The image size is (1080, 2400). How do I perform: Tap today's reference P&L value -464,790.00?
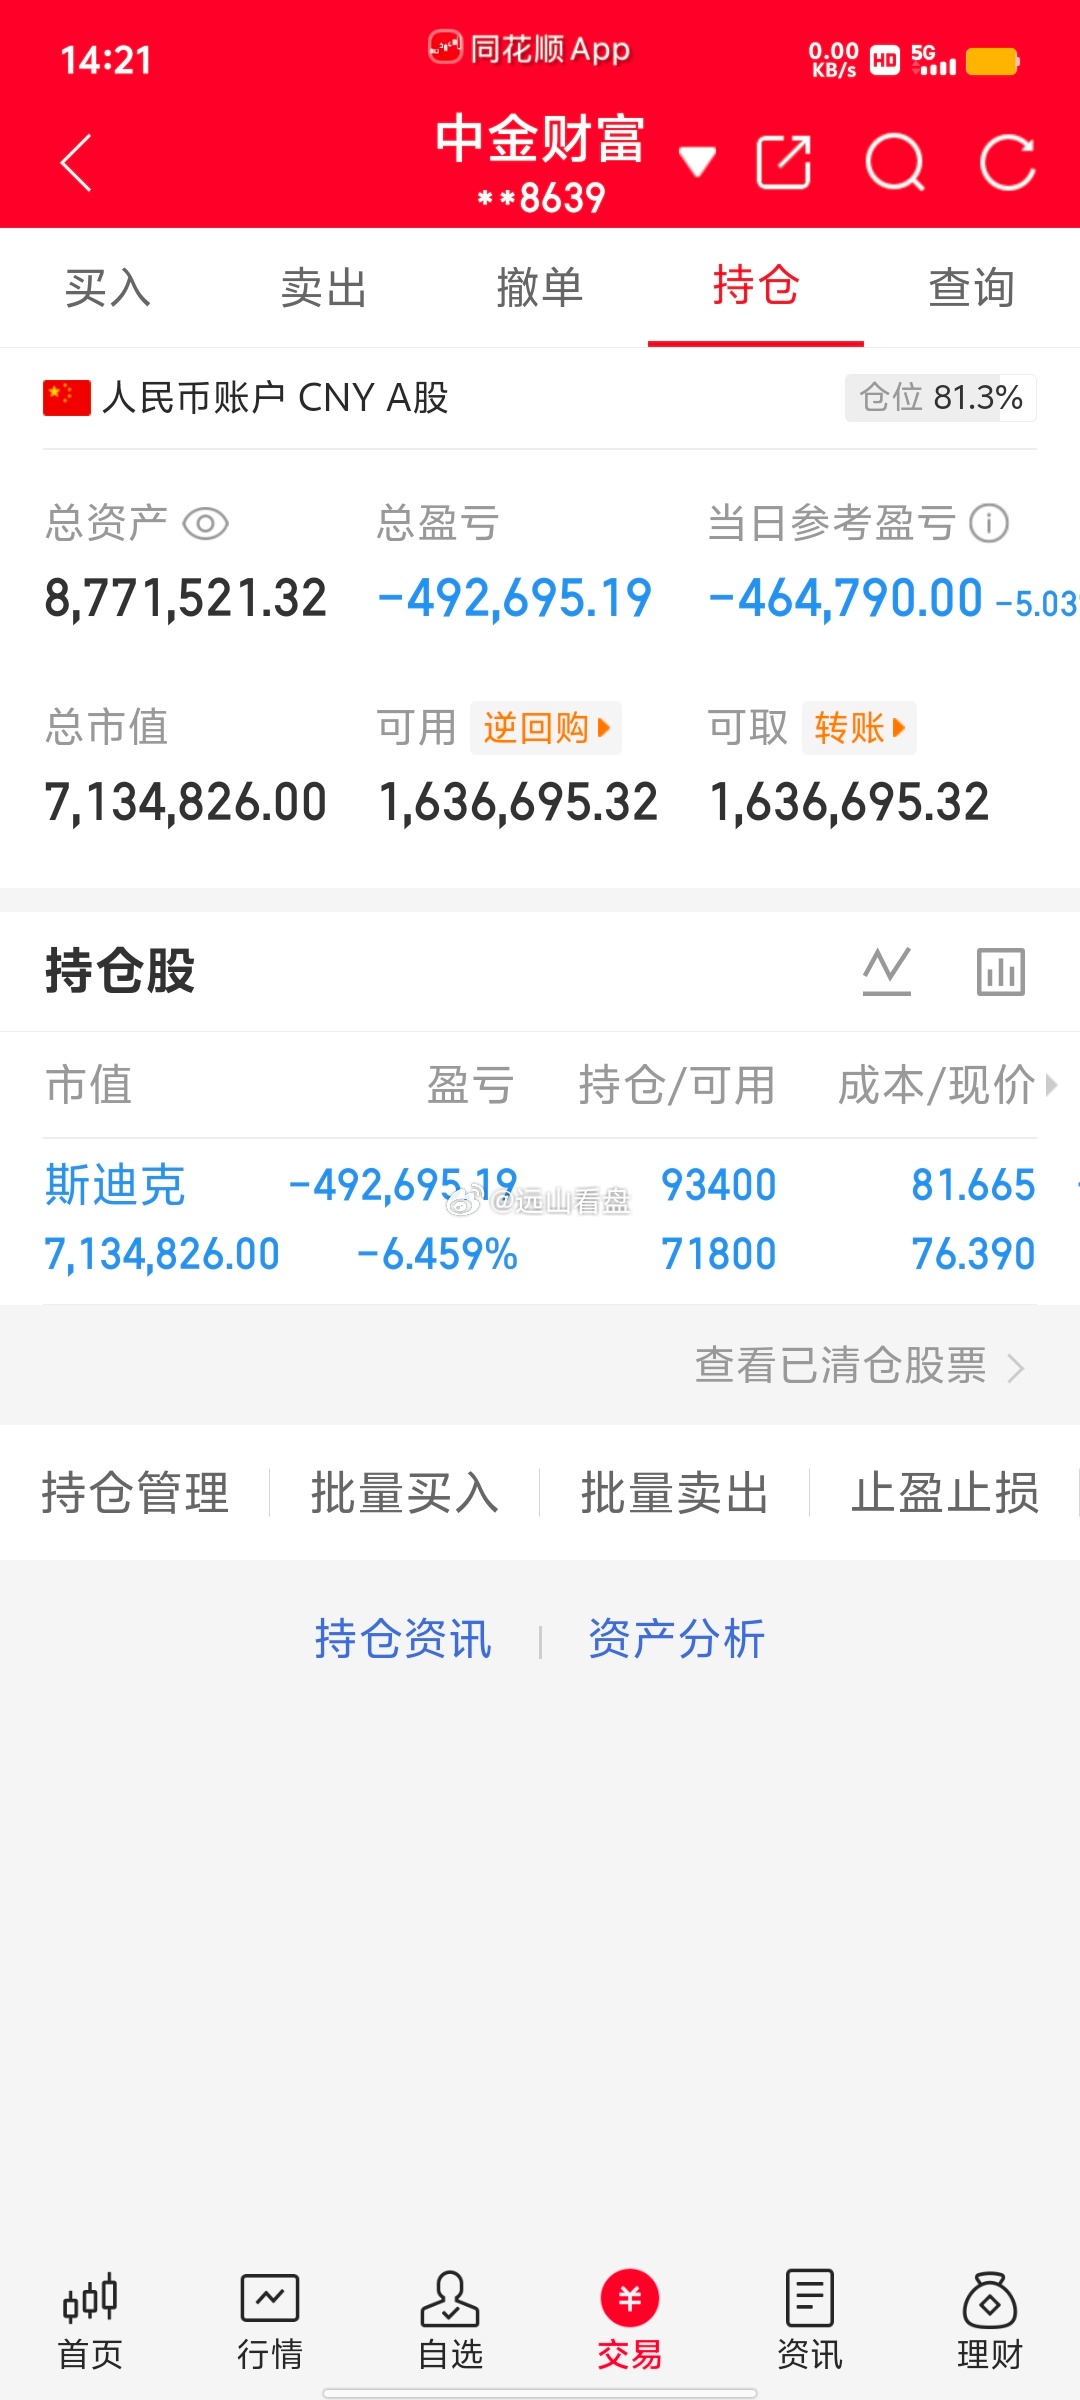[846, 599]
